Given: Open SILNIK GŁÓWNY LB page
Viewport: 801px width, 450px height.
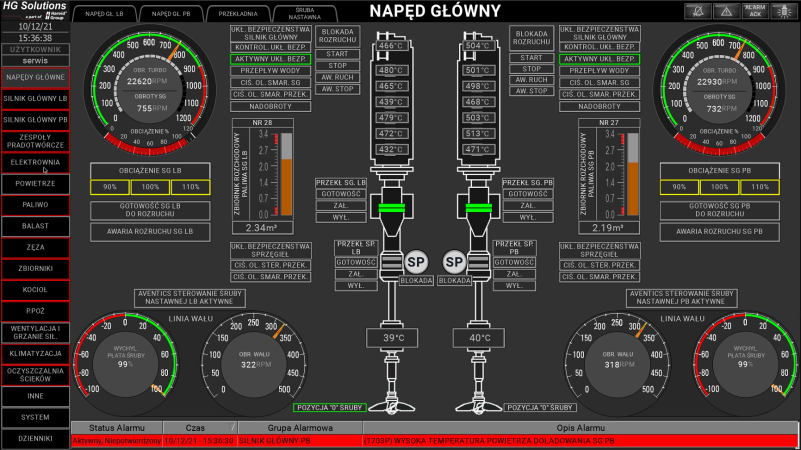Looking at the screenshot, I should (x=35, y=99).
